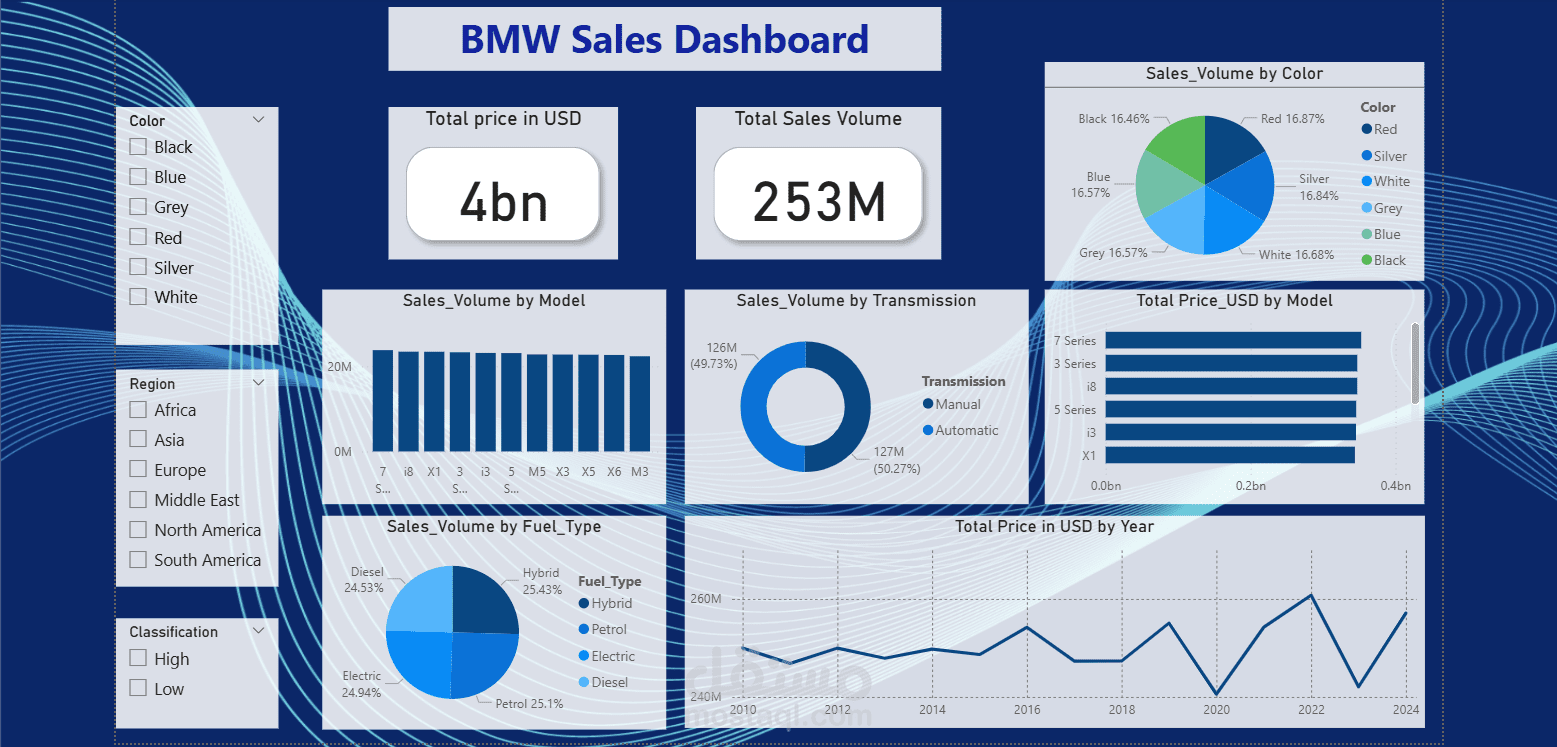Select the Diesel 24.53% pie label
The height and width of the screenshot is (747, 1557).
pos(364,580)
